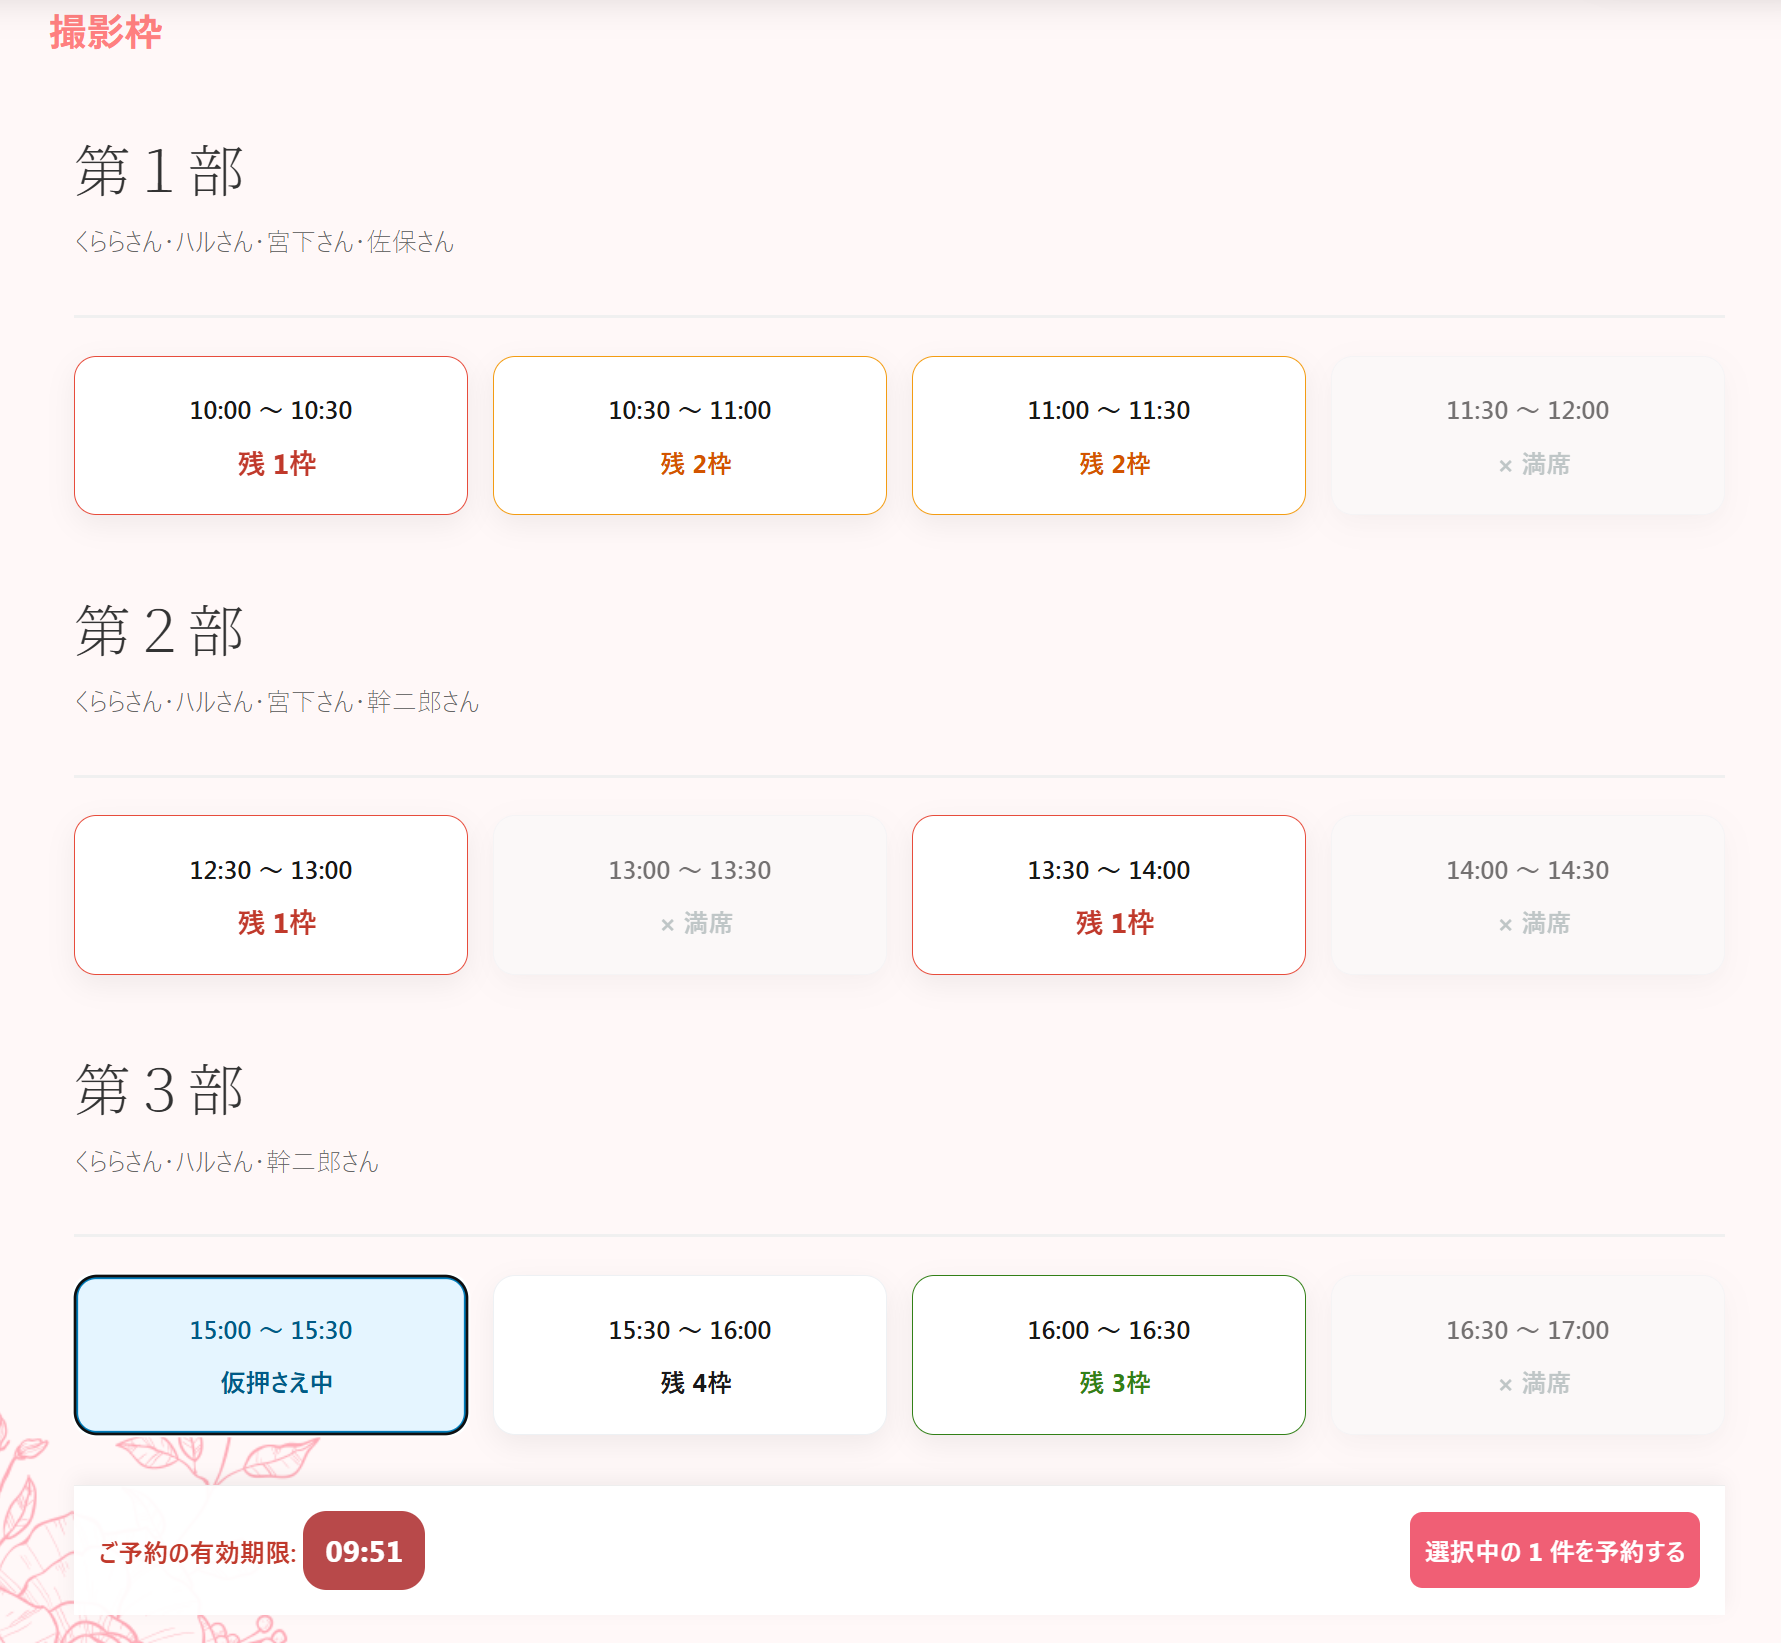Click the 第1部 section heading
This screenshot has width=1781, height=1643.
pyautogui.click(x=160, y=171)
